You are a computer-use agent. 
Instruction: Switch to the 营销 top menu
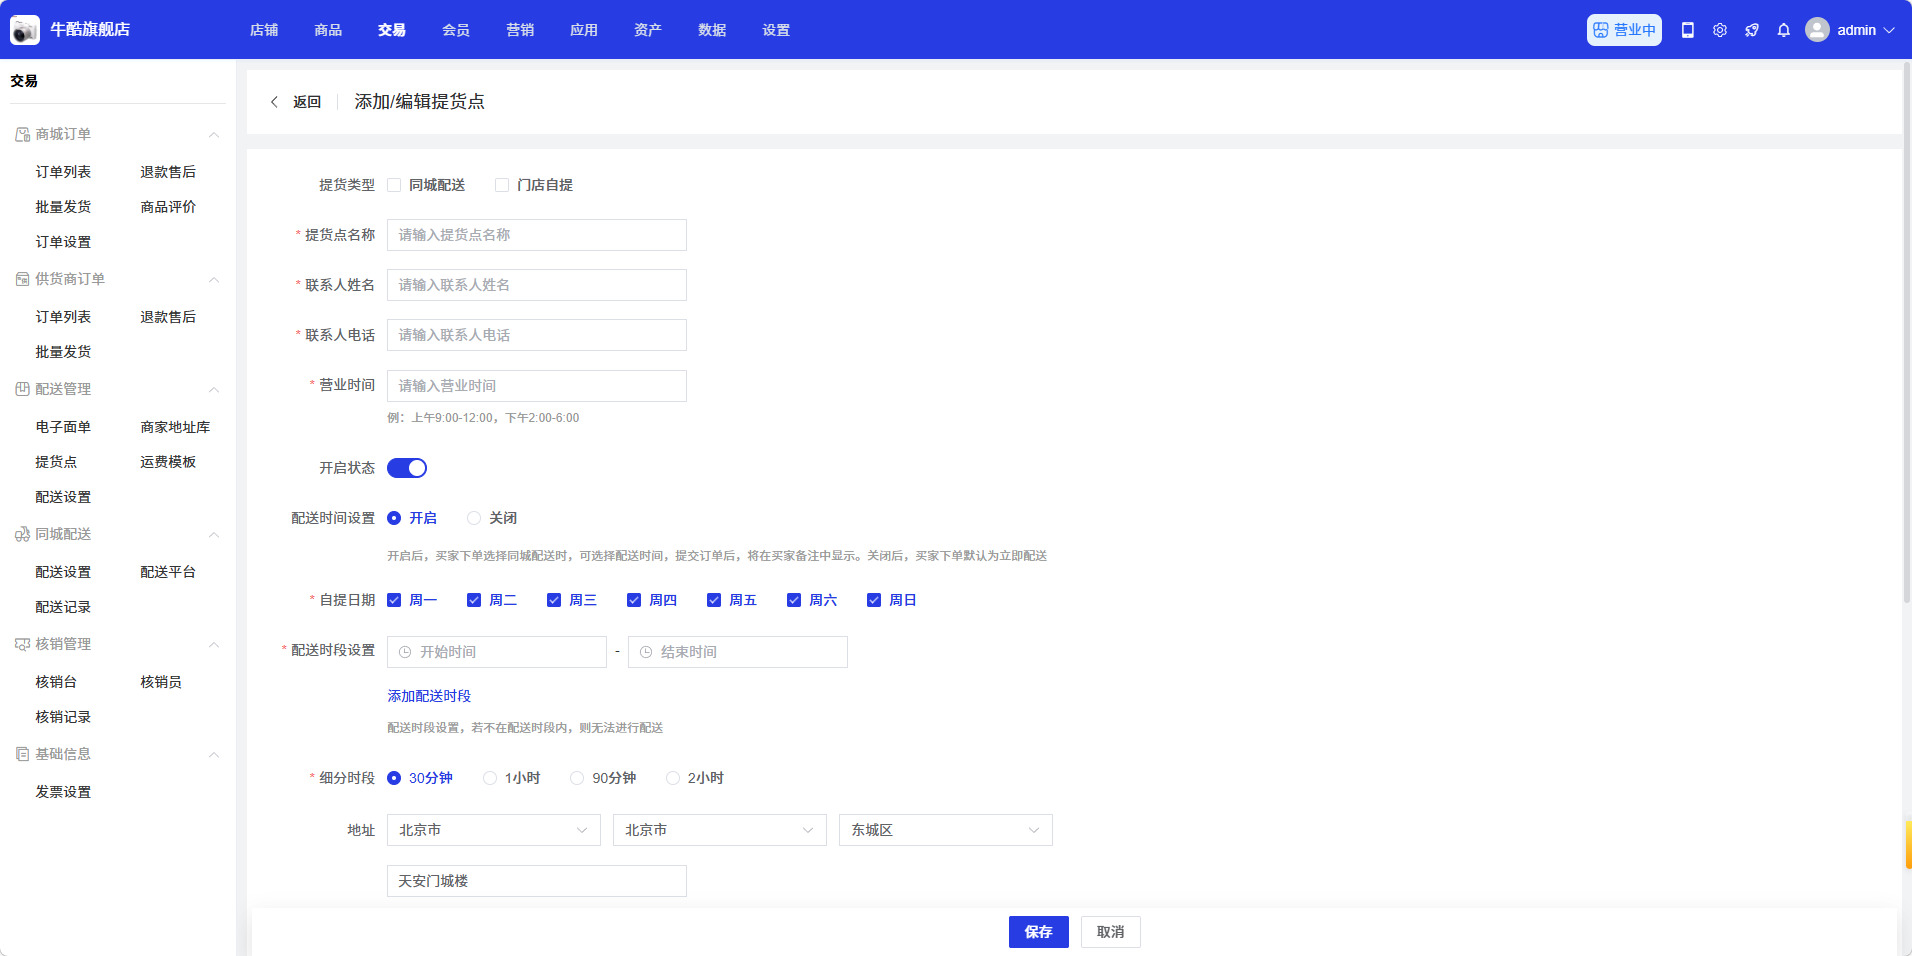pos(520,30)
